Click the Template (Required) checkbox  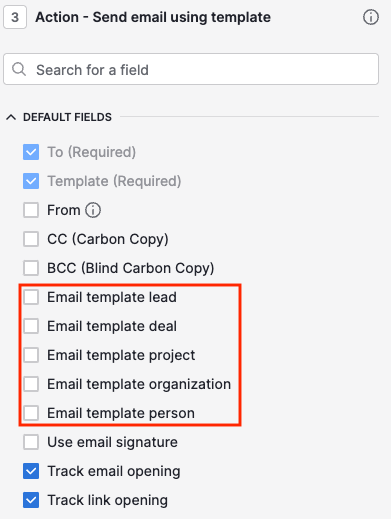(x=31, y=181)
